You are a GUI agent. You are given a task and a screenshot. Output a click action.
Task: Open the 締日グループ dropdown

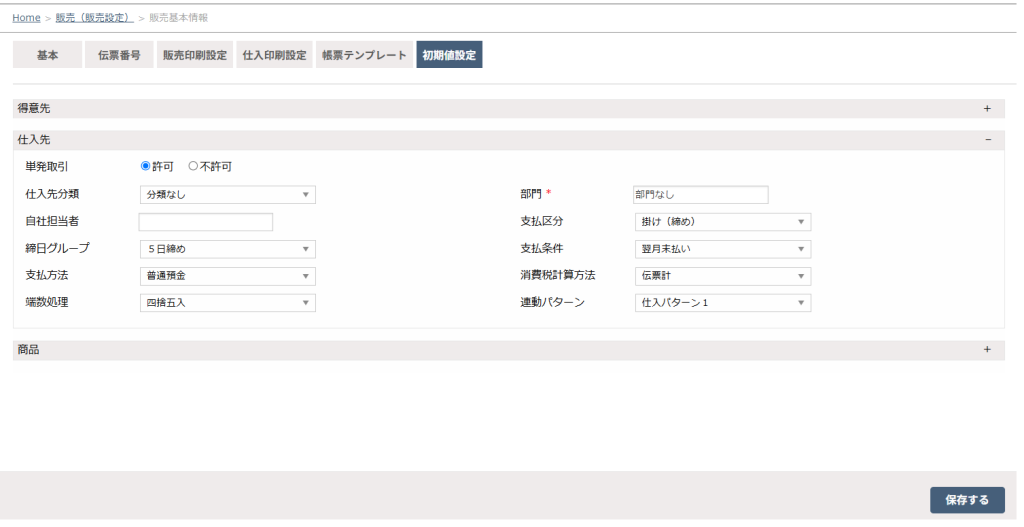pos(228,249)
